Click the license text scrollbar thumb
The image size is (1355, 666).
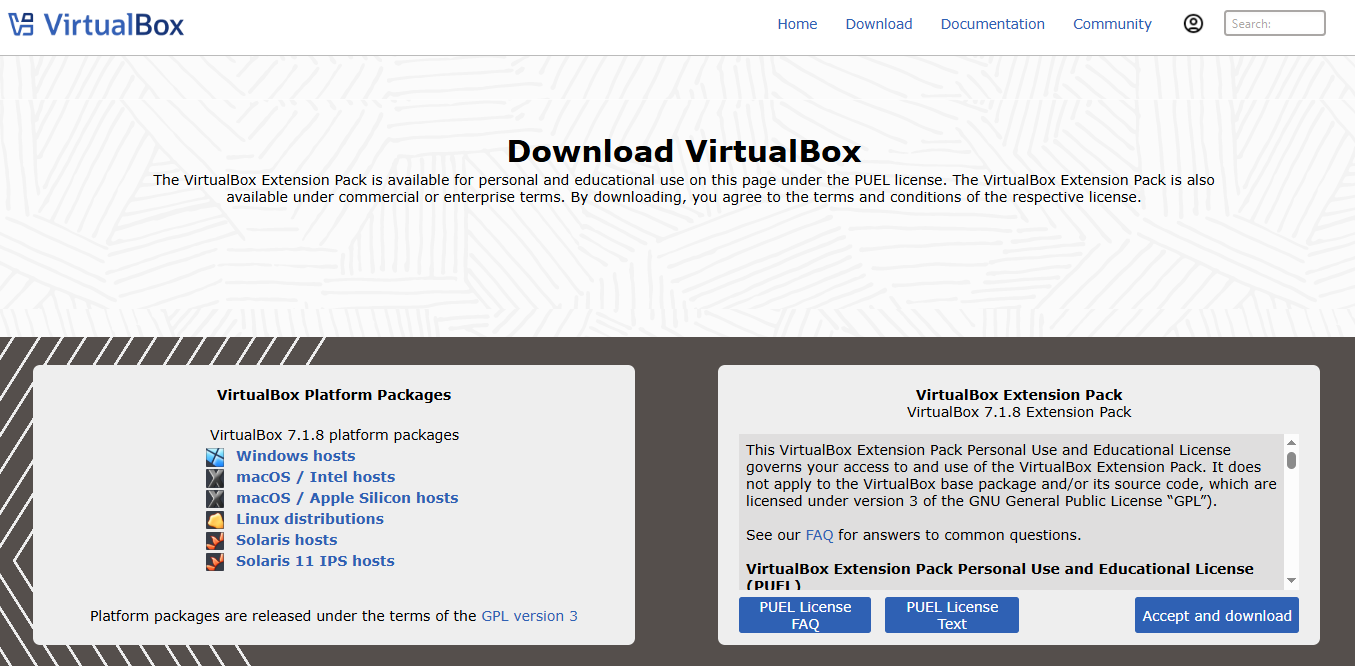point(1291,460)
